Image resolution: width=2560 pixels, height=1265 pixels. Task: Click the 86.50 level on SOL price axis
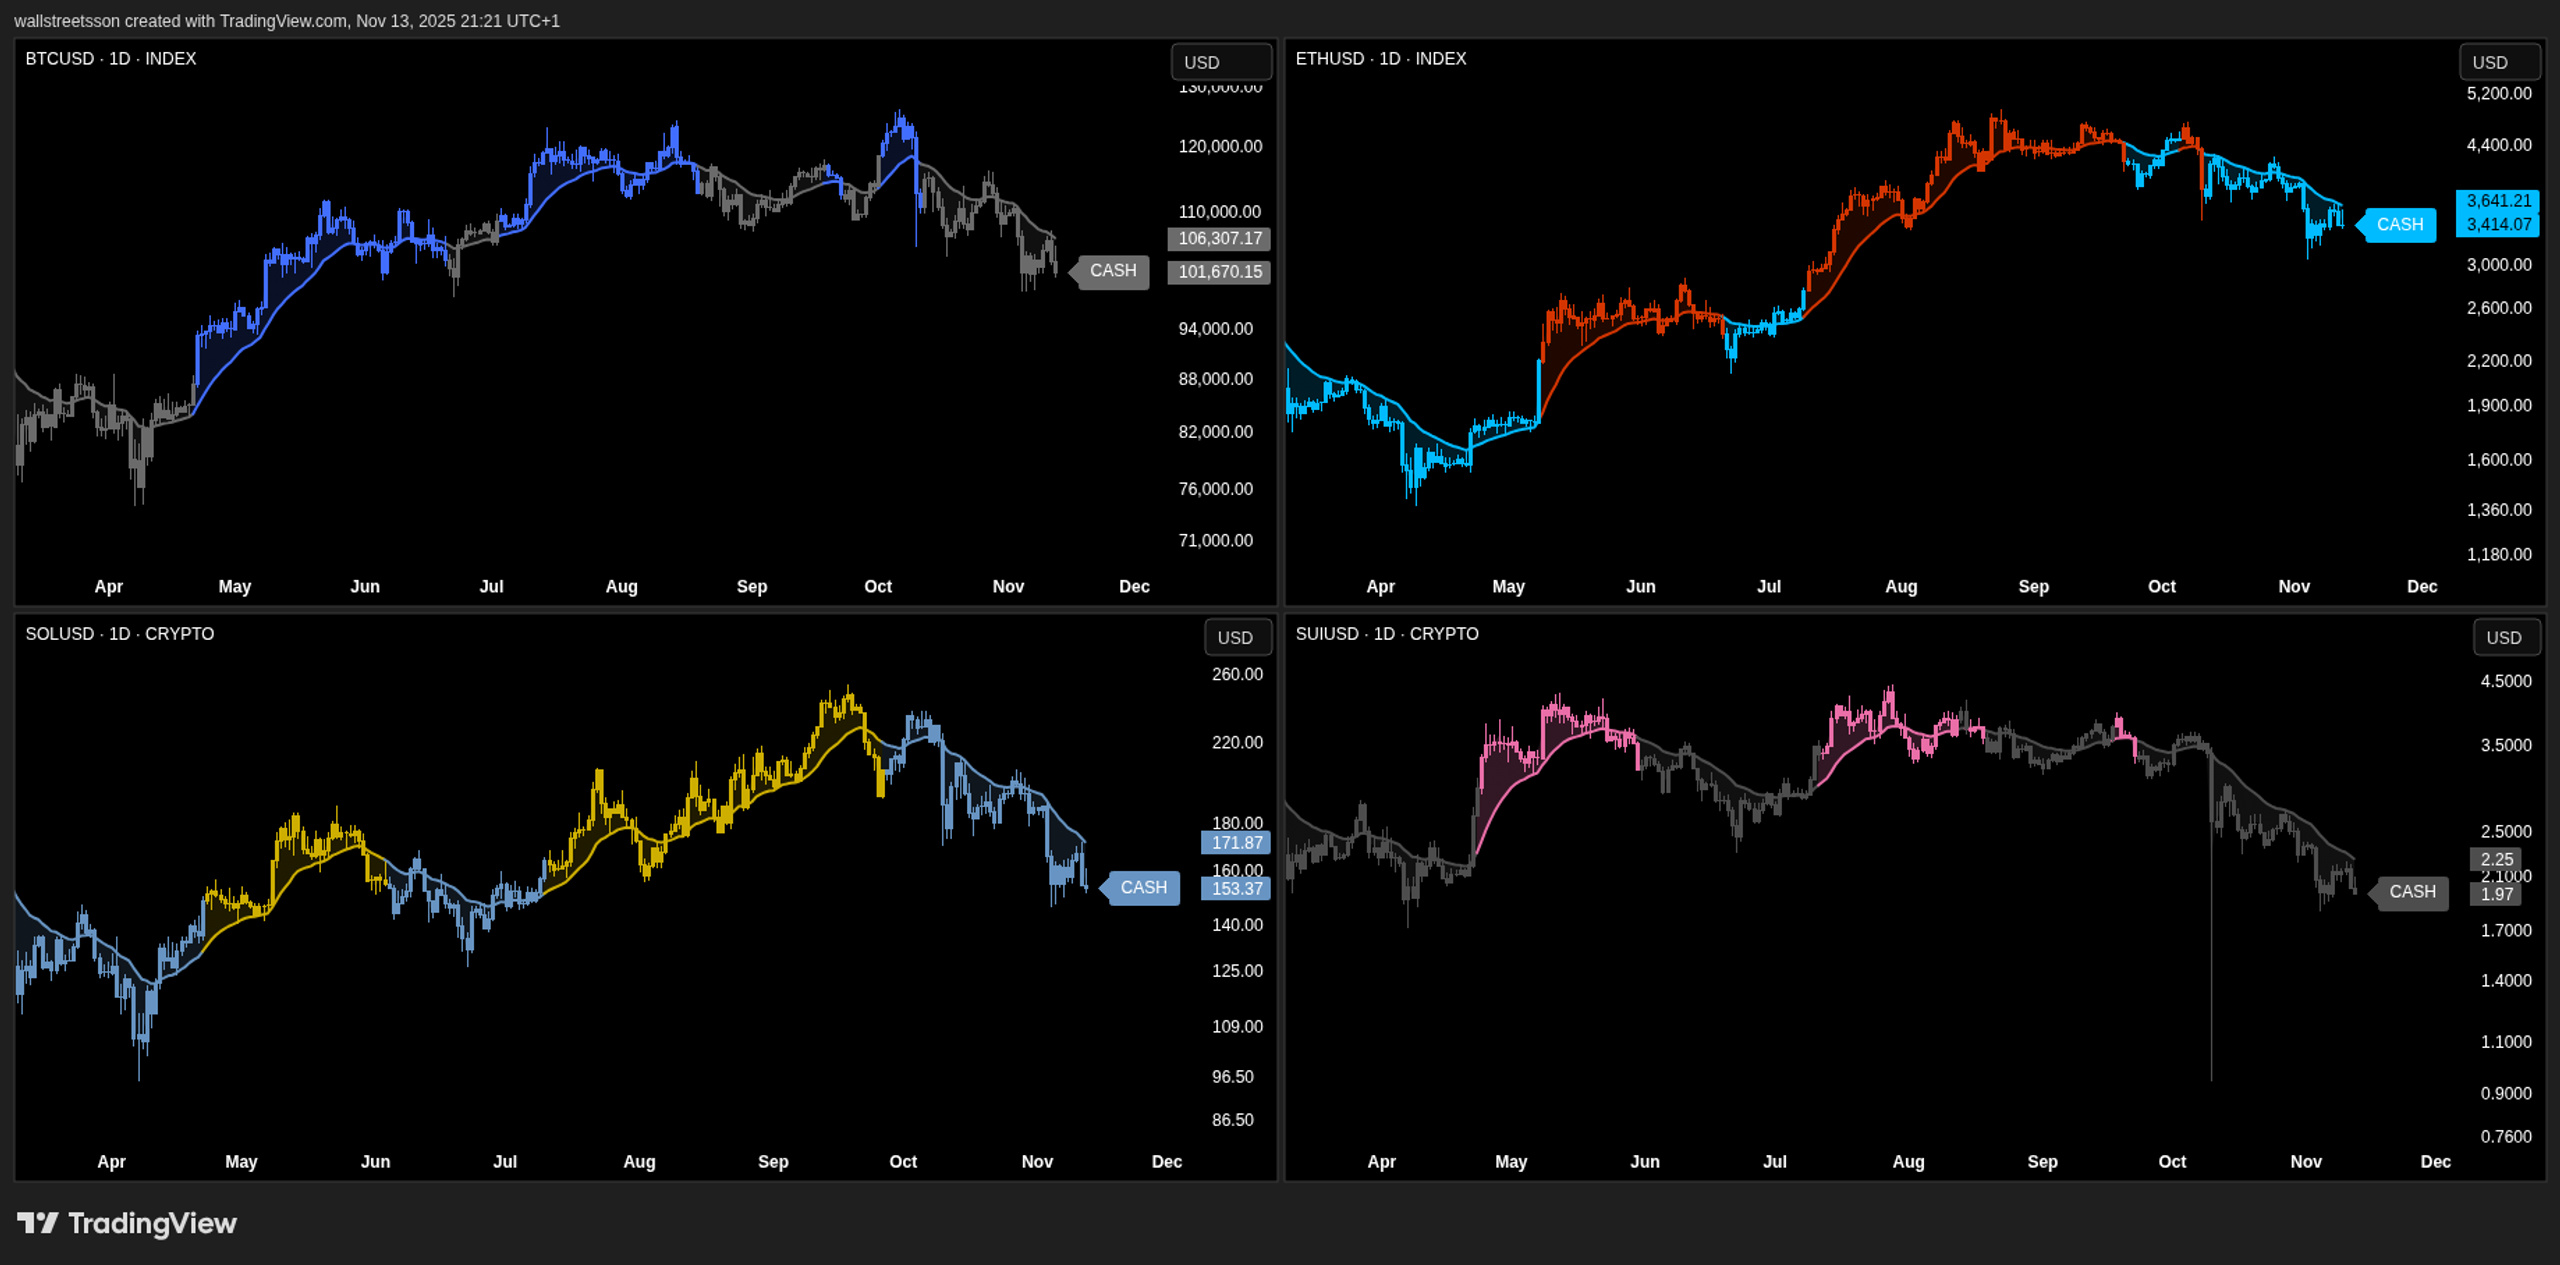1232,1121
